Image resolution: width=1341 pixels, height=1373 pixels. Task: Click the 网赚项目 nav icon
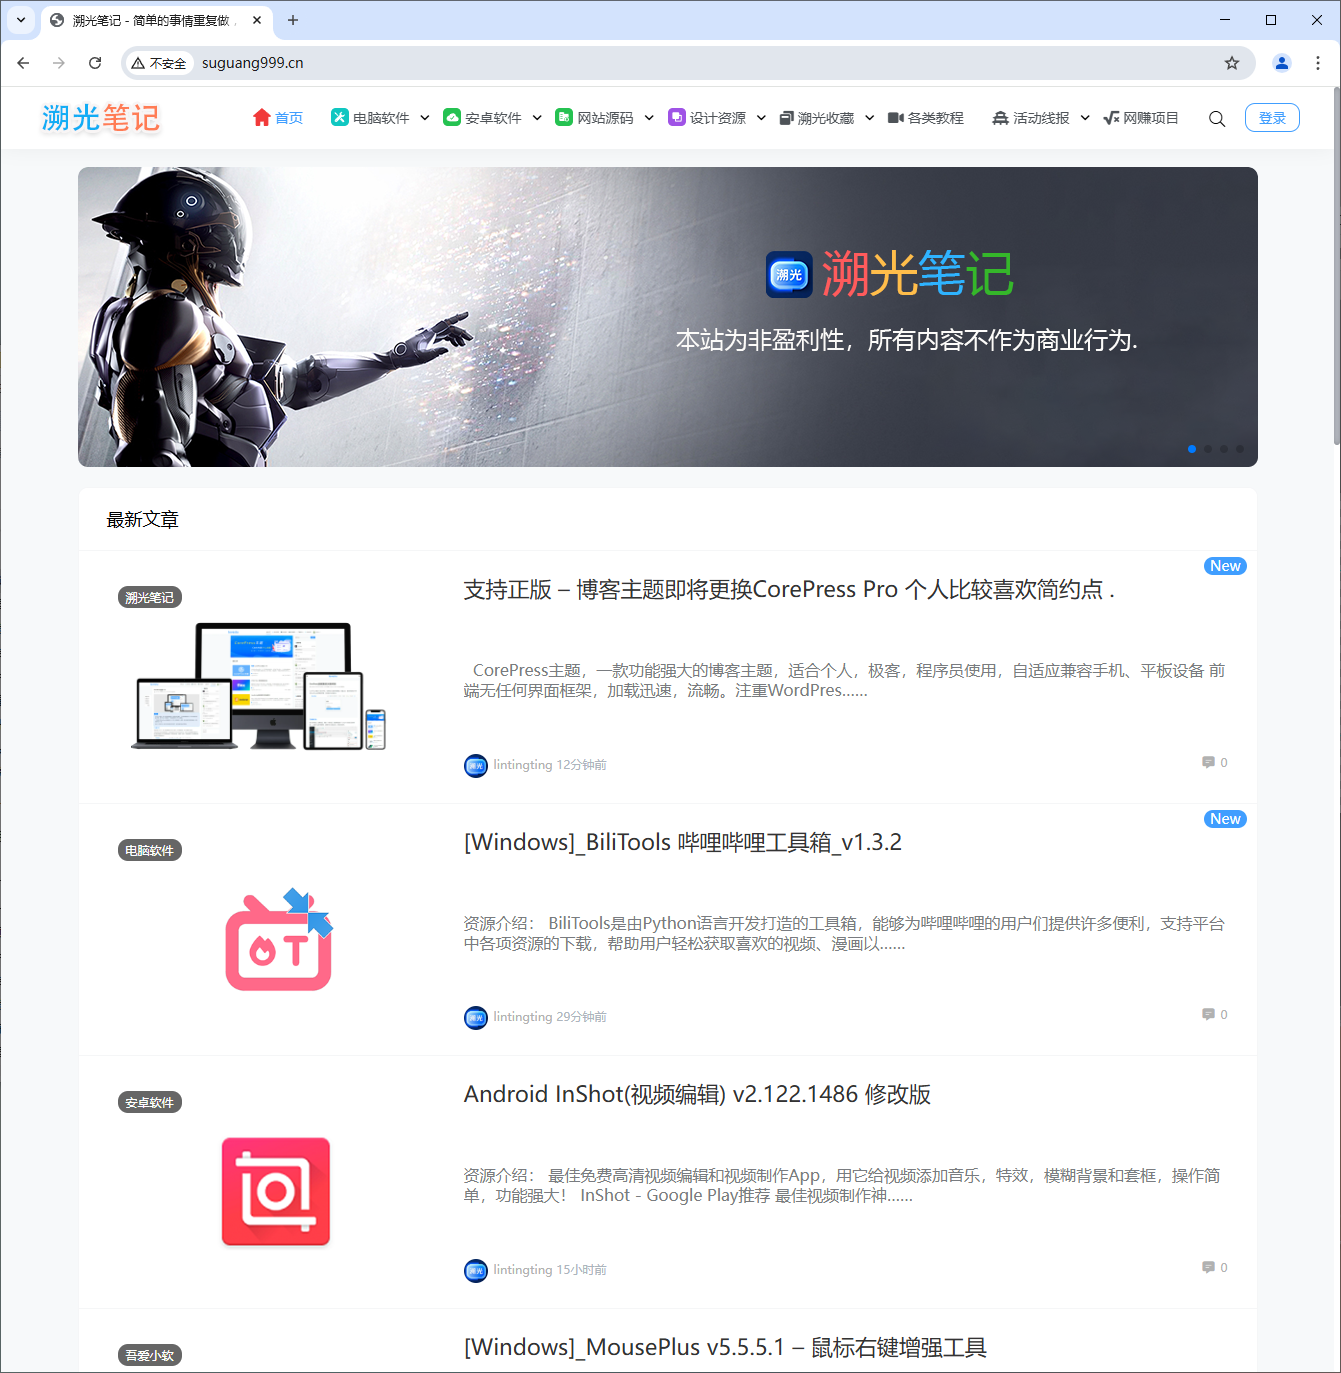pos(1111,118)
